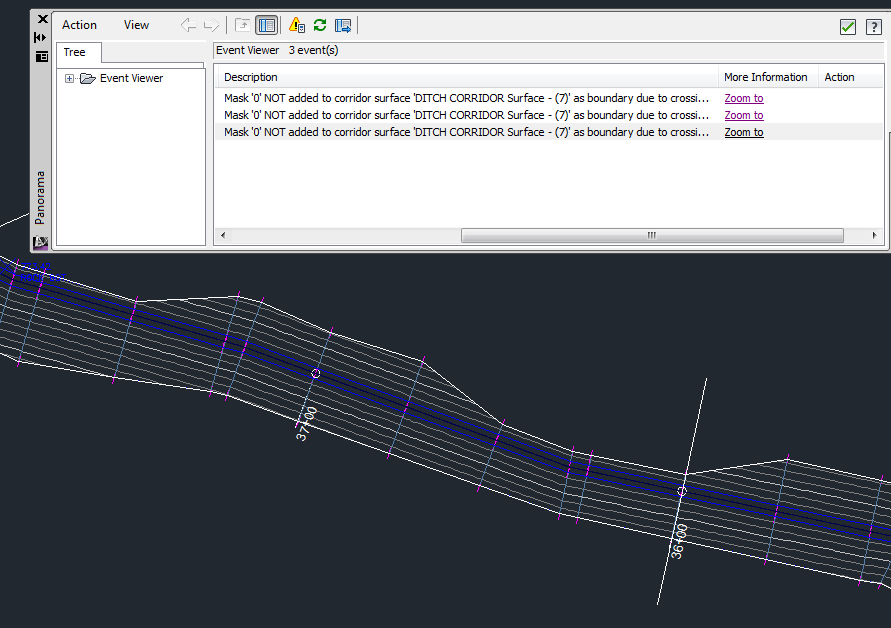Click the green refresh arrows icon

(x=320, y=26)
